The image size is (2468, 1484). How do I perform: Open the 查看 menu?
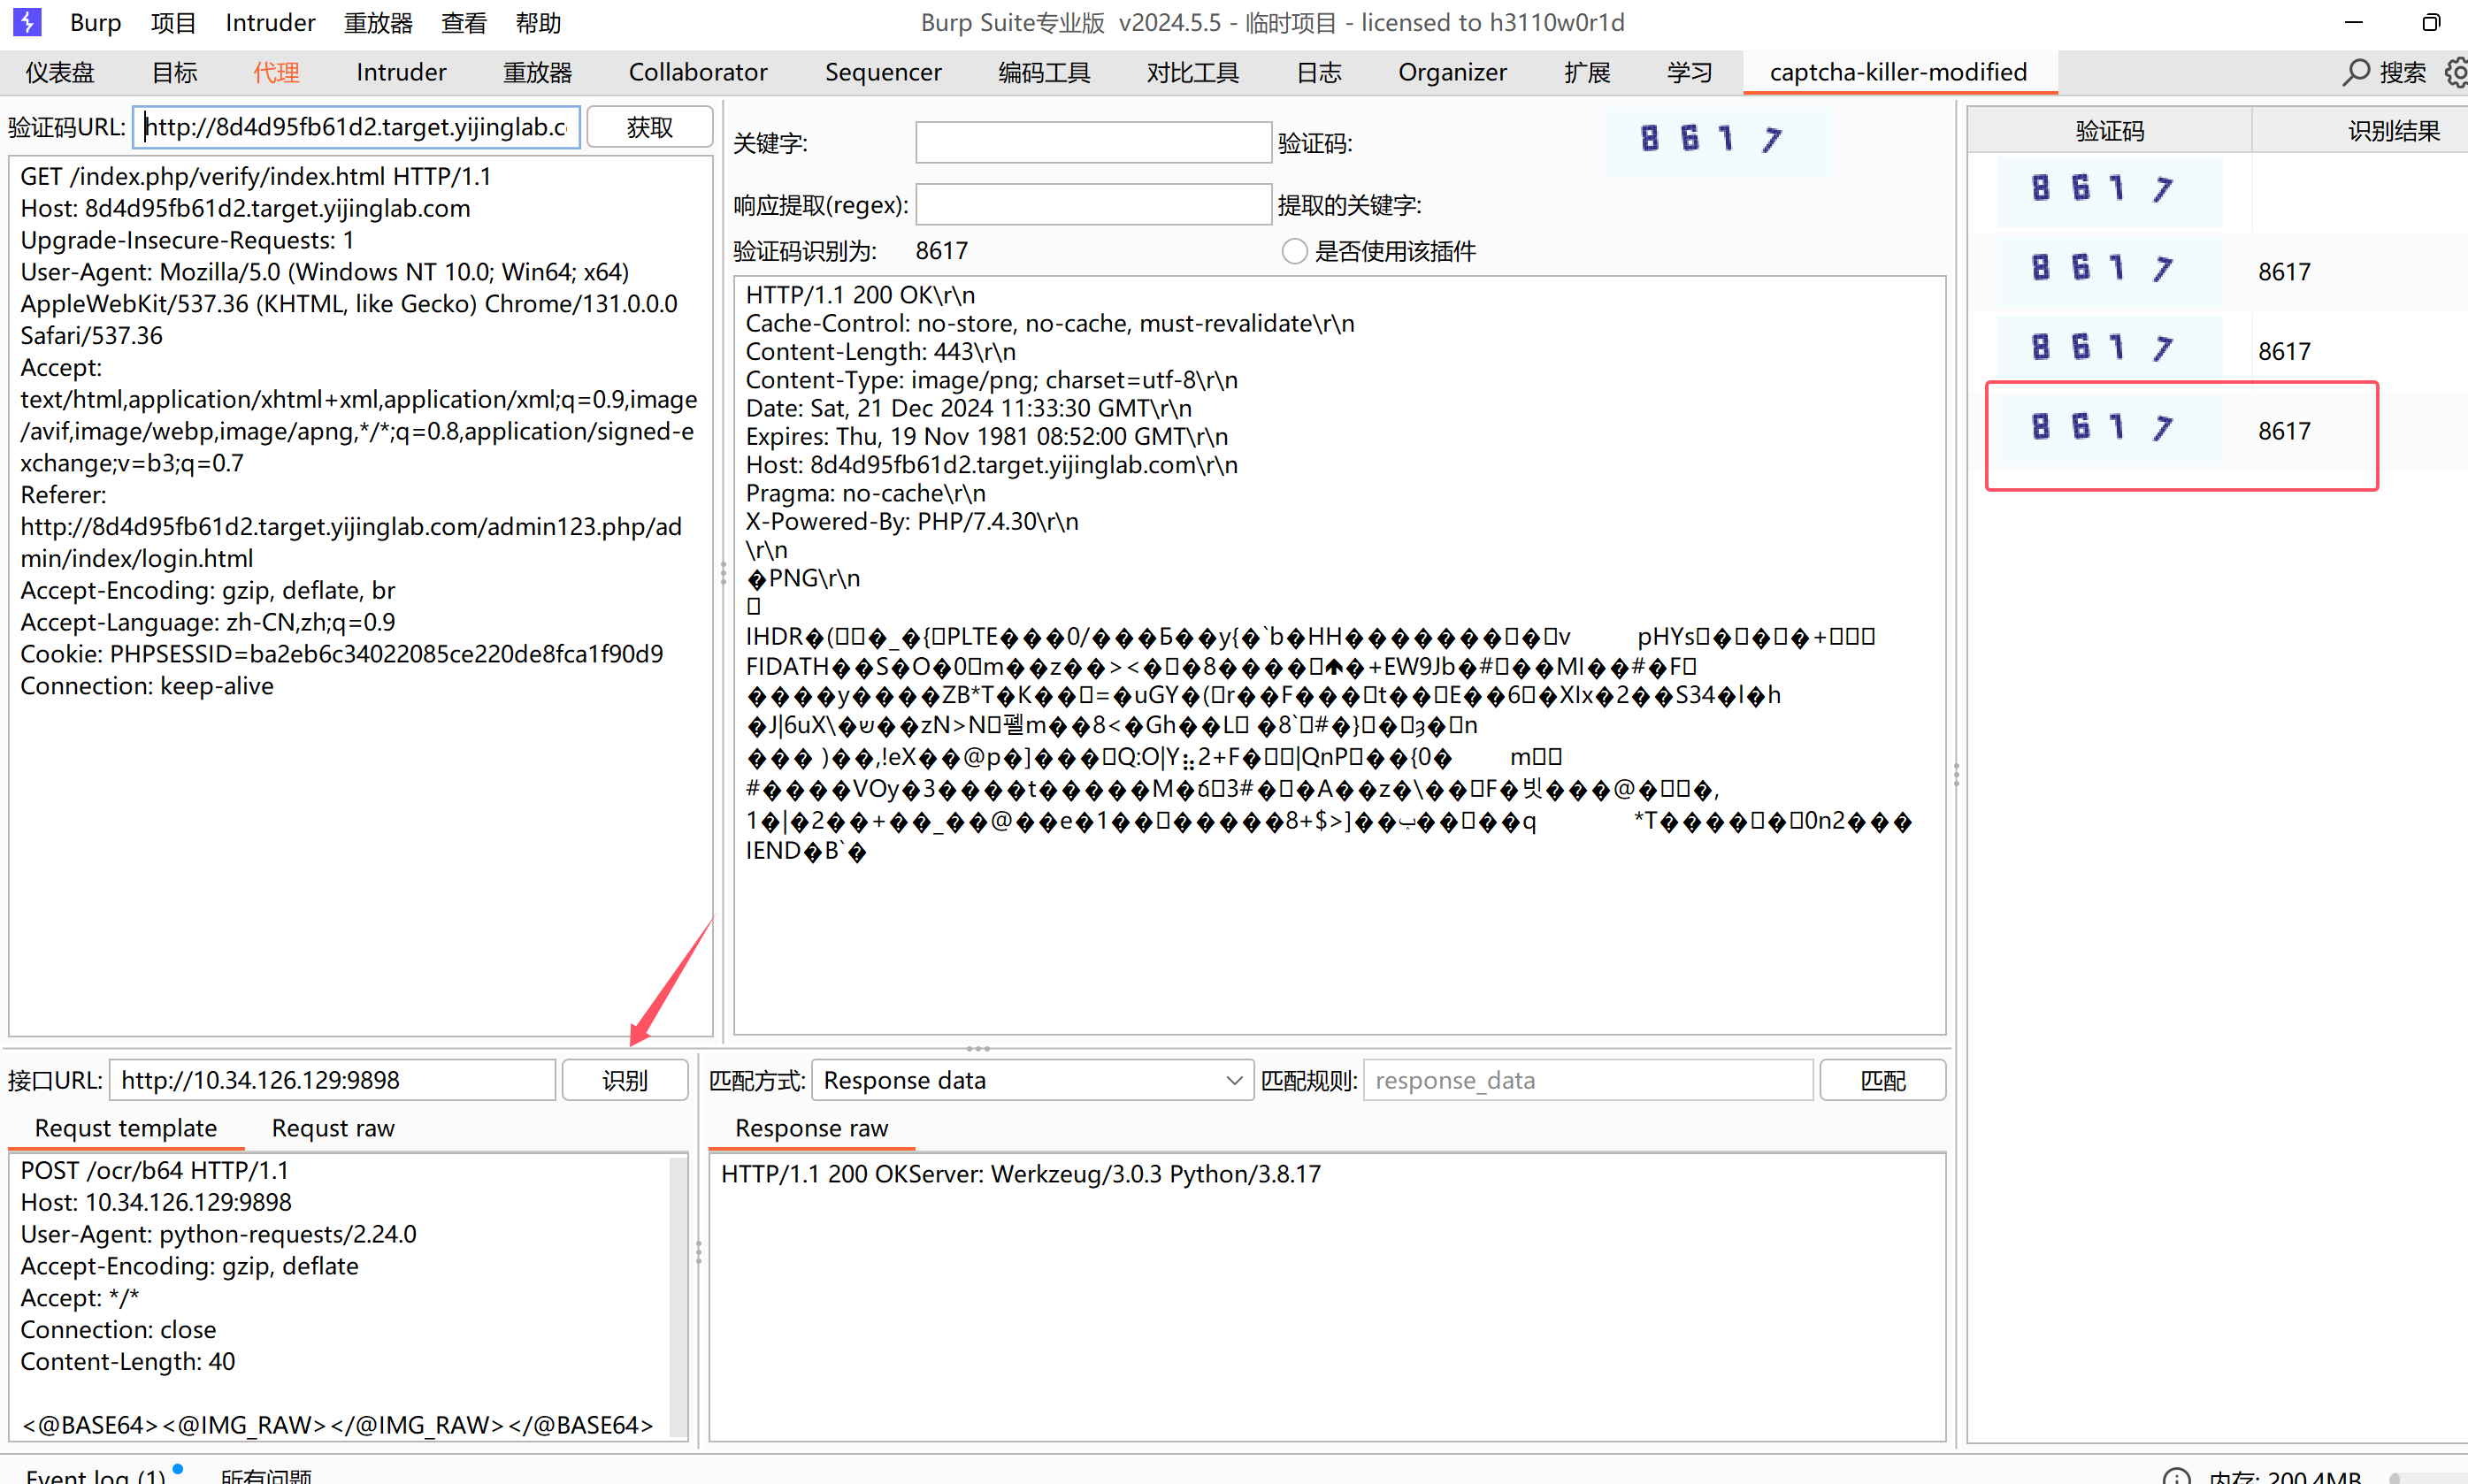[464, 22]
